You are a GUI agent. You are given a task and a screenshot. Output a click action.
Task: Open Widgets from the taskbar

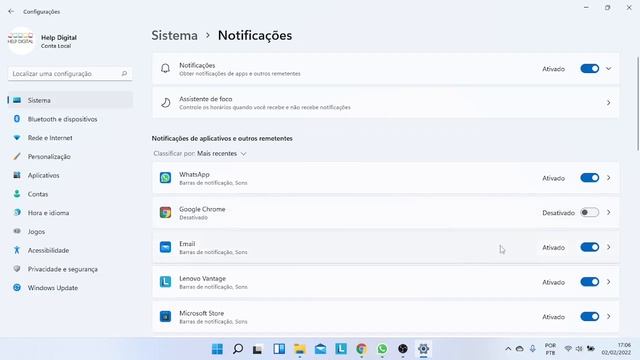279,349
